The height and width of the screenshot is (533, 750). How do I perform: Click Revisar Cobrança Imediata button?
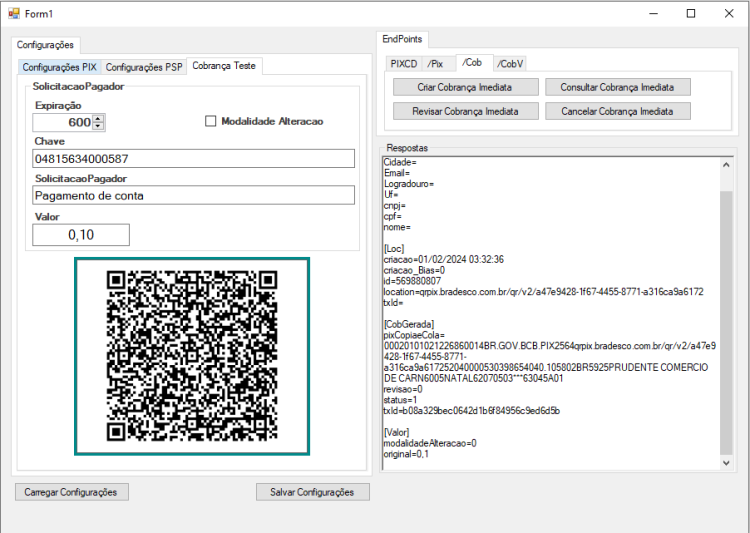coord(466,111)
